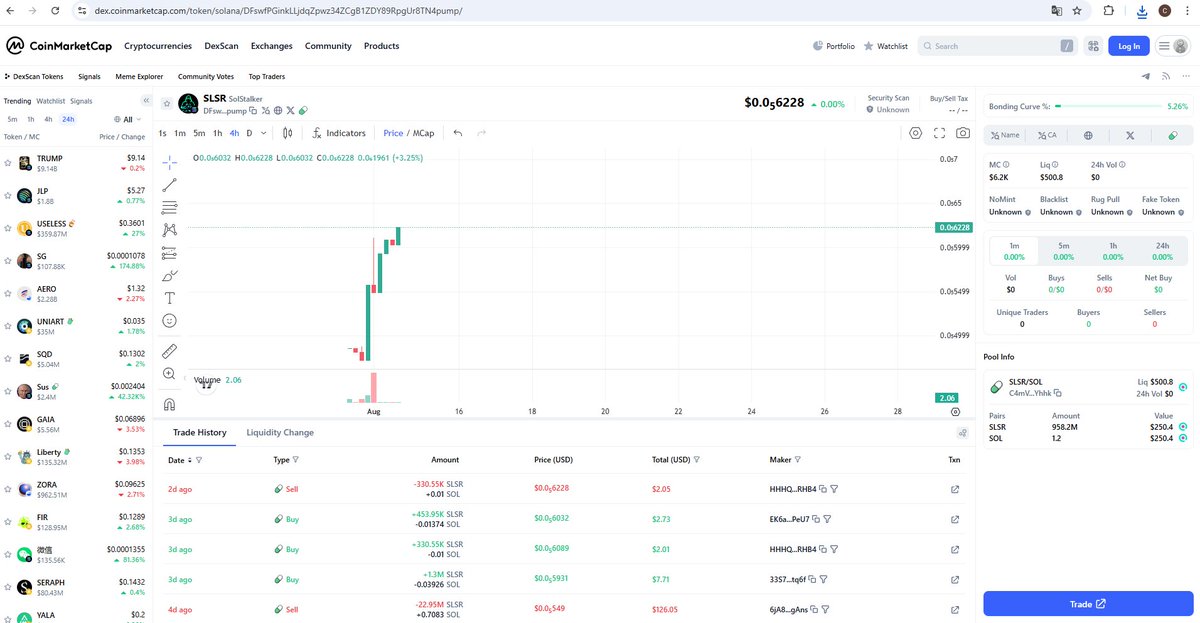Select the 24h trending timeframe
Image resolution: width=1200 pixels, height=623 pixels.
coord(68,119)
